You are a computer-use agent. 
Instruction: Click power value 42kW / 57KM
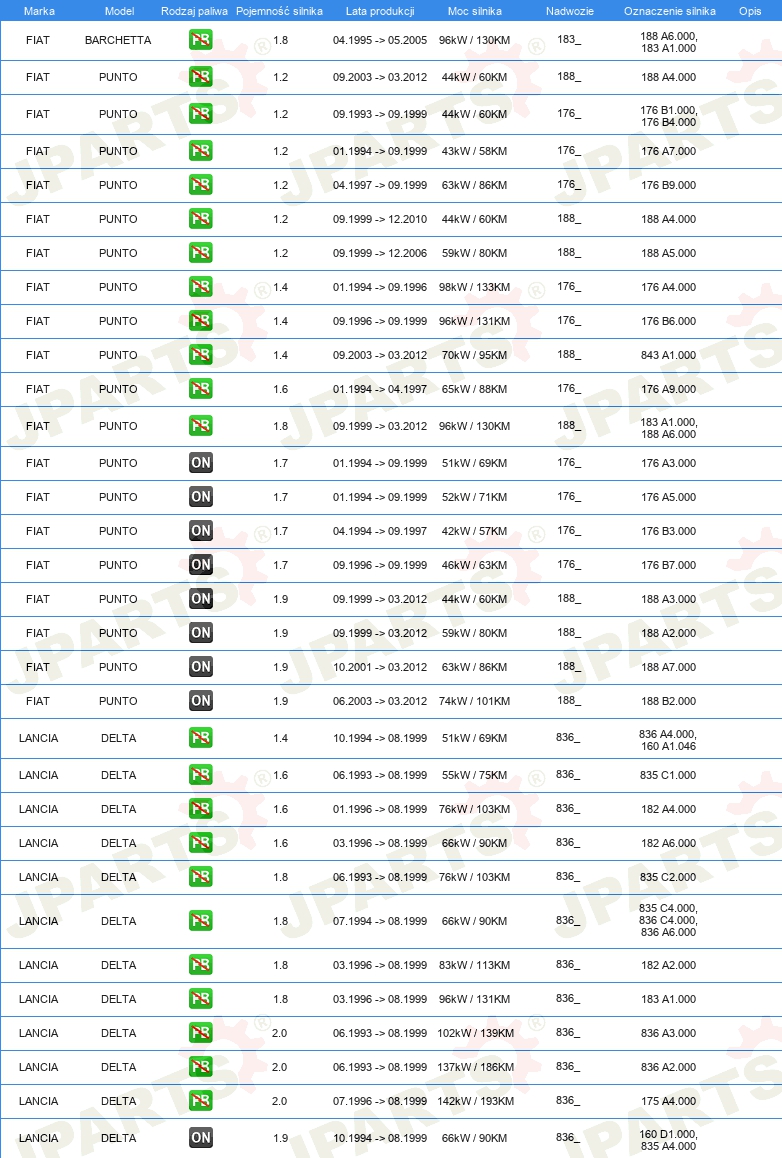coord(475,531)
